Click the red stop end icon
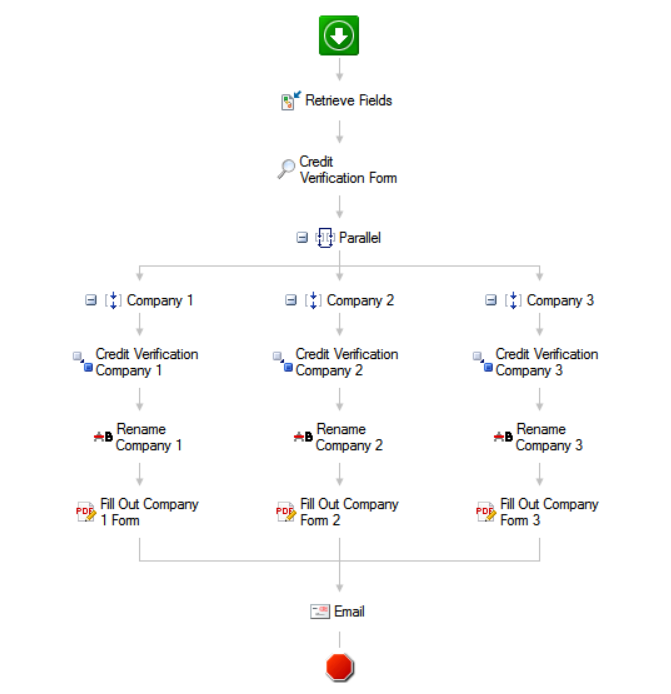 [339, 667]
